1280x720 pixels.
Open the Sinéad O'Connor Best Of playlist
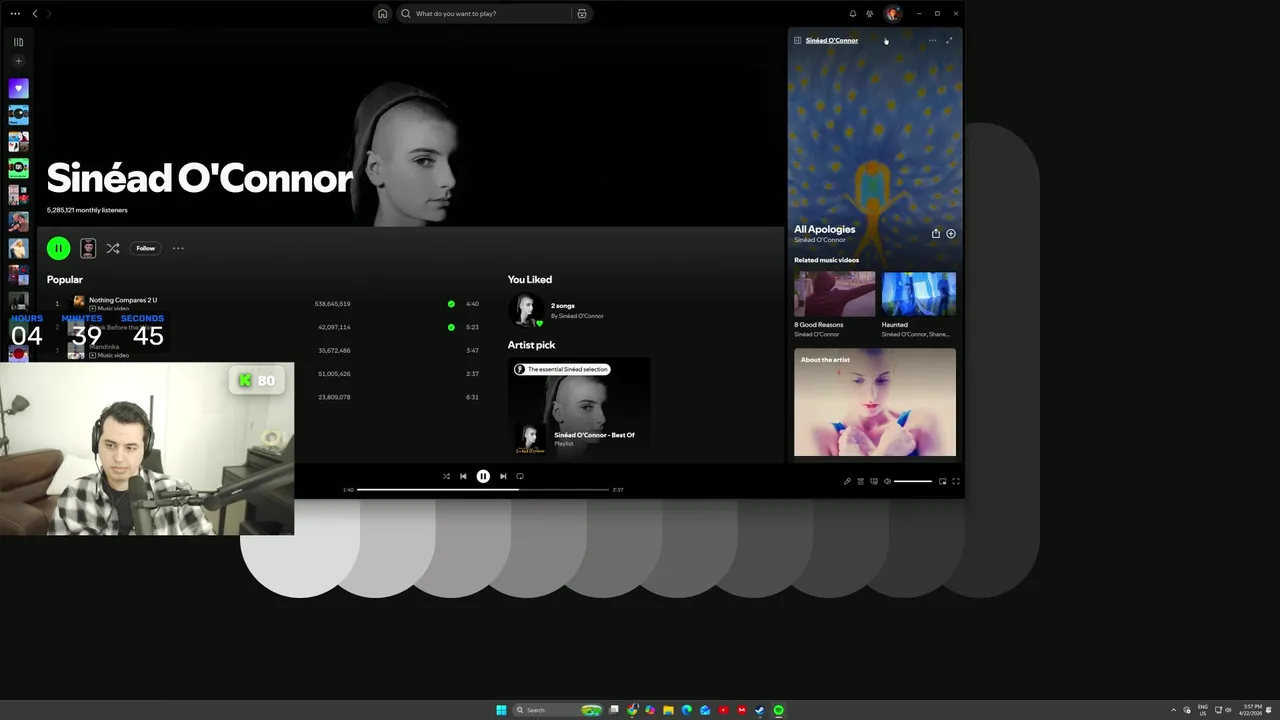594,435
